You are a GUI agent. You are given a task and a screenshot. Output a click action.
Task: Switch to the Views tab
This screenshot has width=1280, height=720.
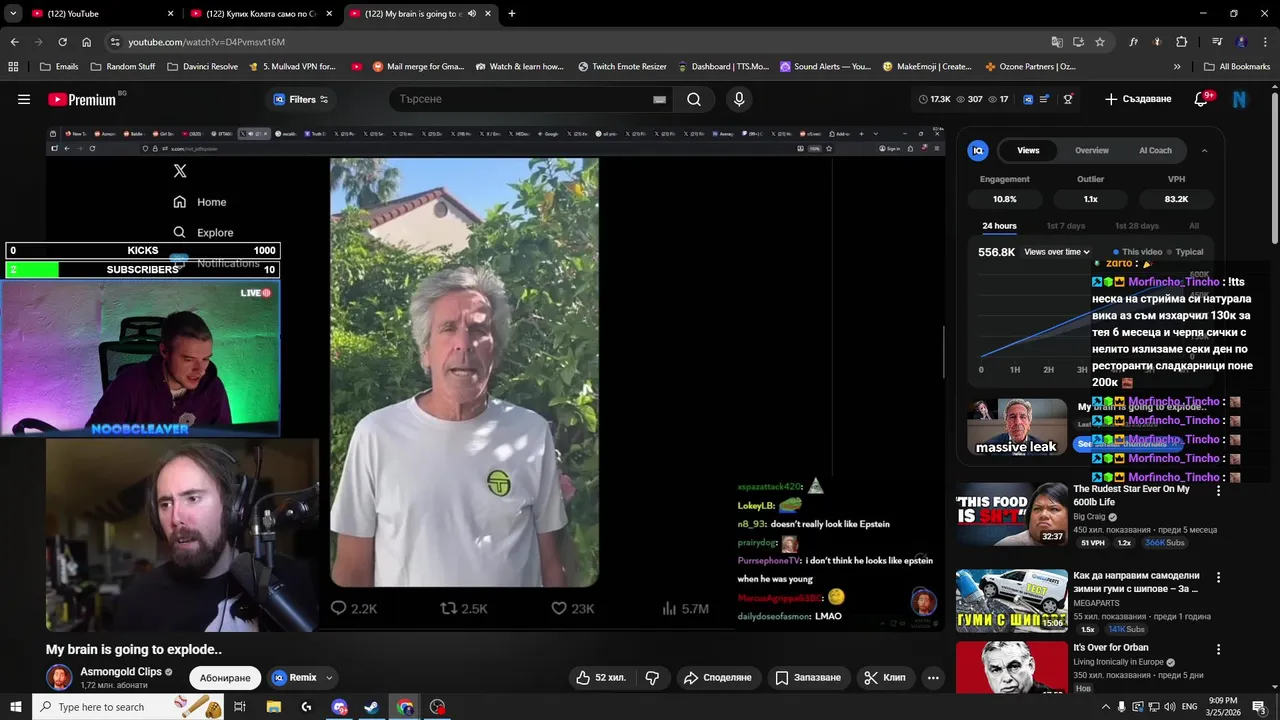[x=1028, y=150]
